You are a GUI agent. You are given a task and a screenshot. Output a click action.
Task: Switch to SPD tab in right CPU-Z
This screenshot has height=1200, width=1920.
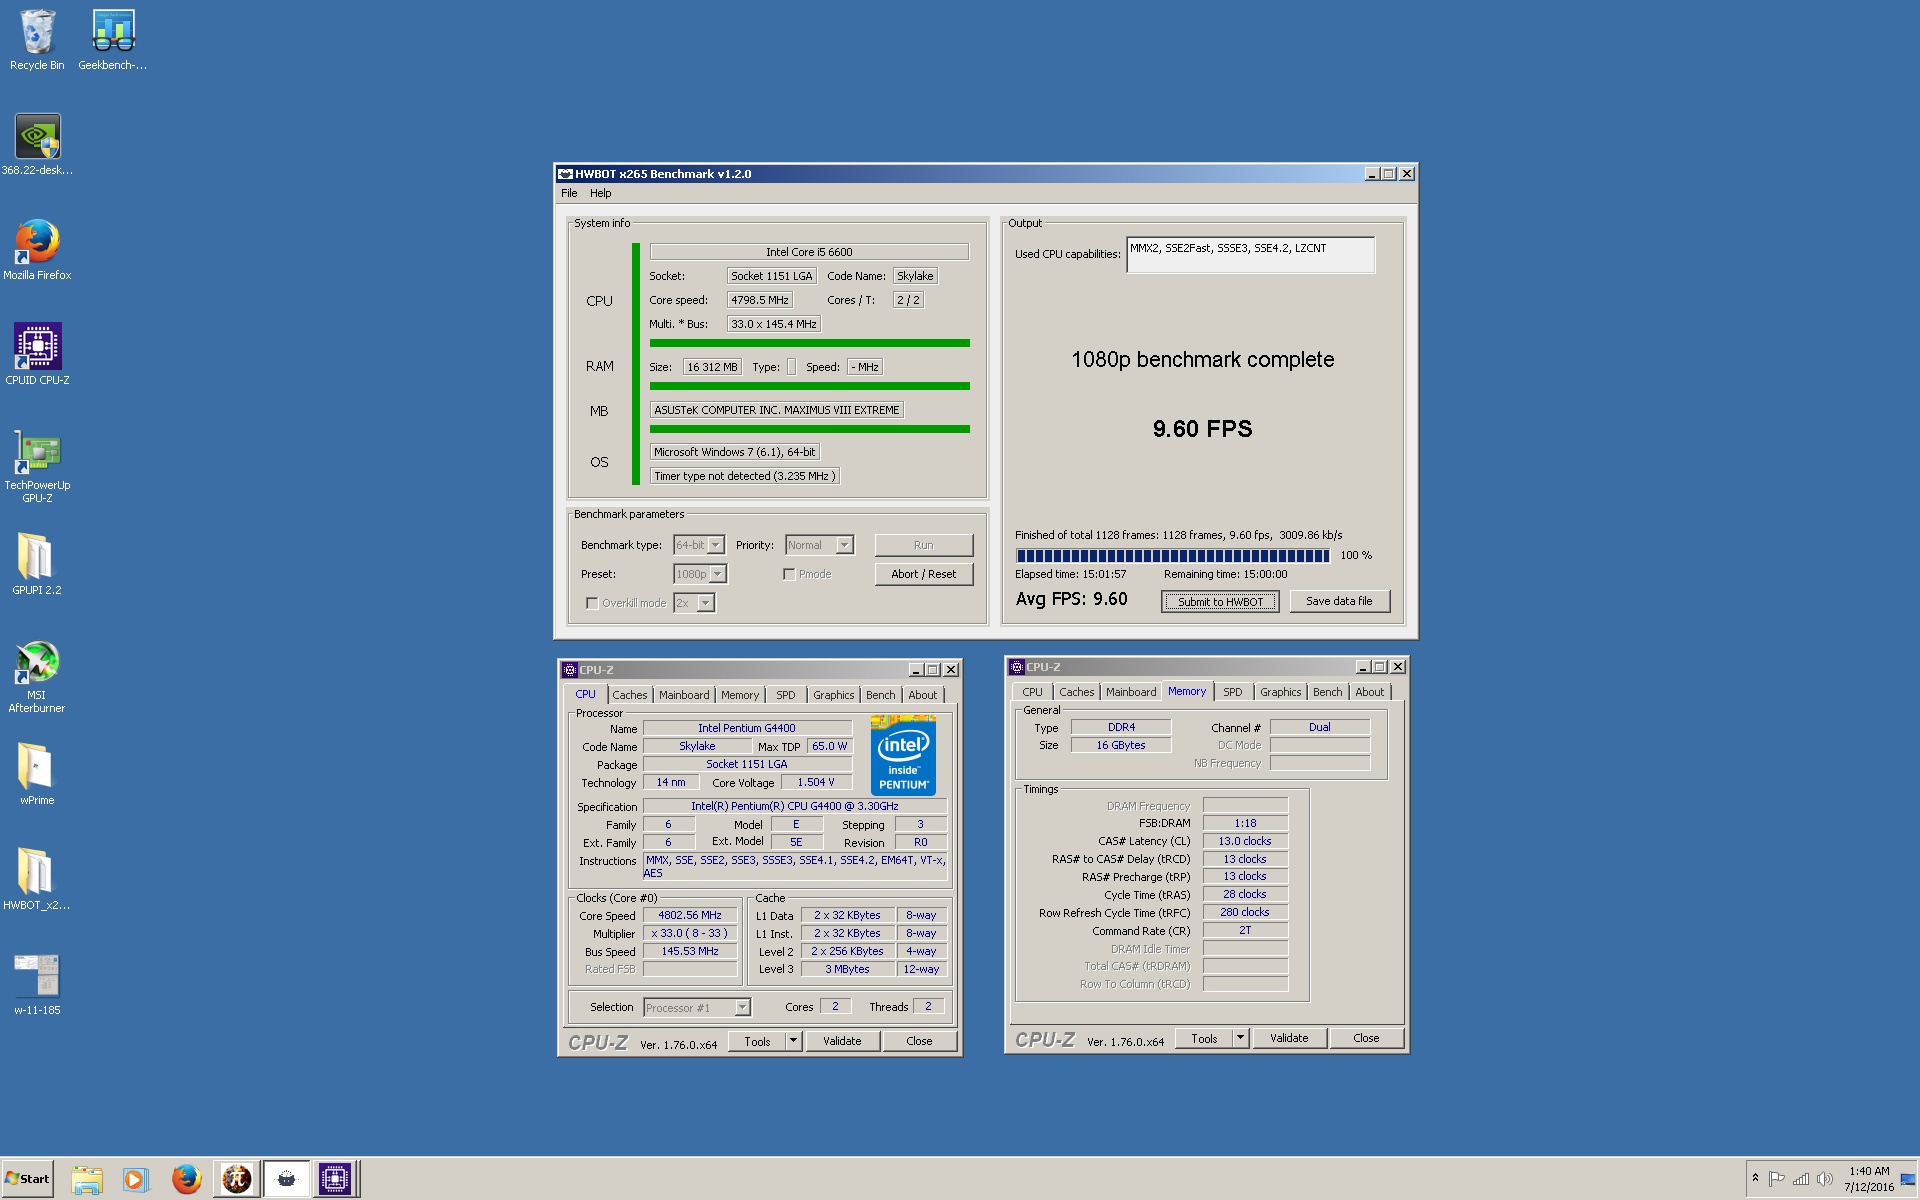[x=1233, y=692]
